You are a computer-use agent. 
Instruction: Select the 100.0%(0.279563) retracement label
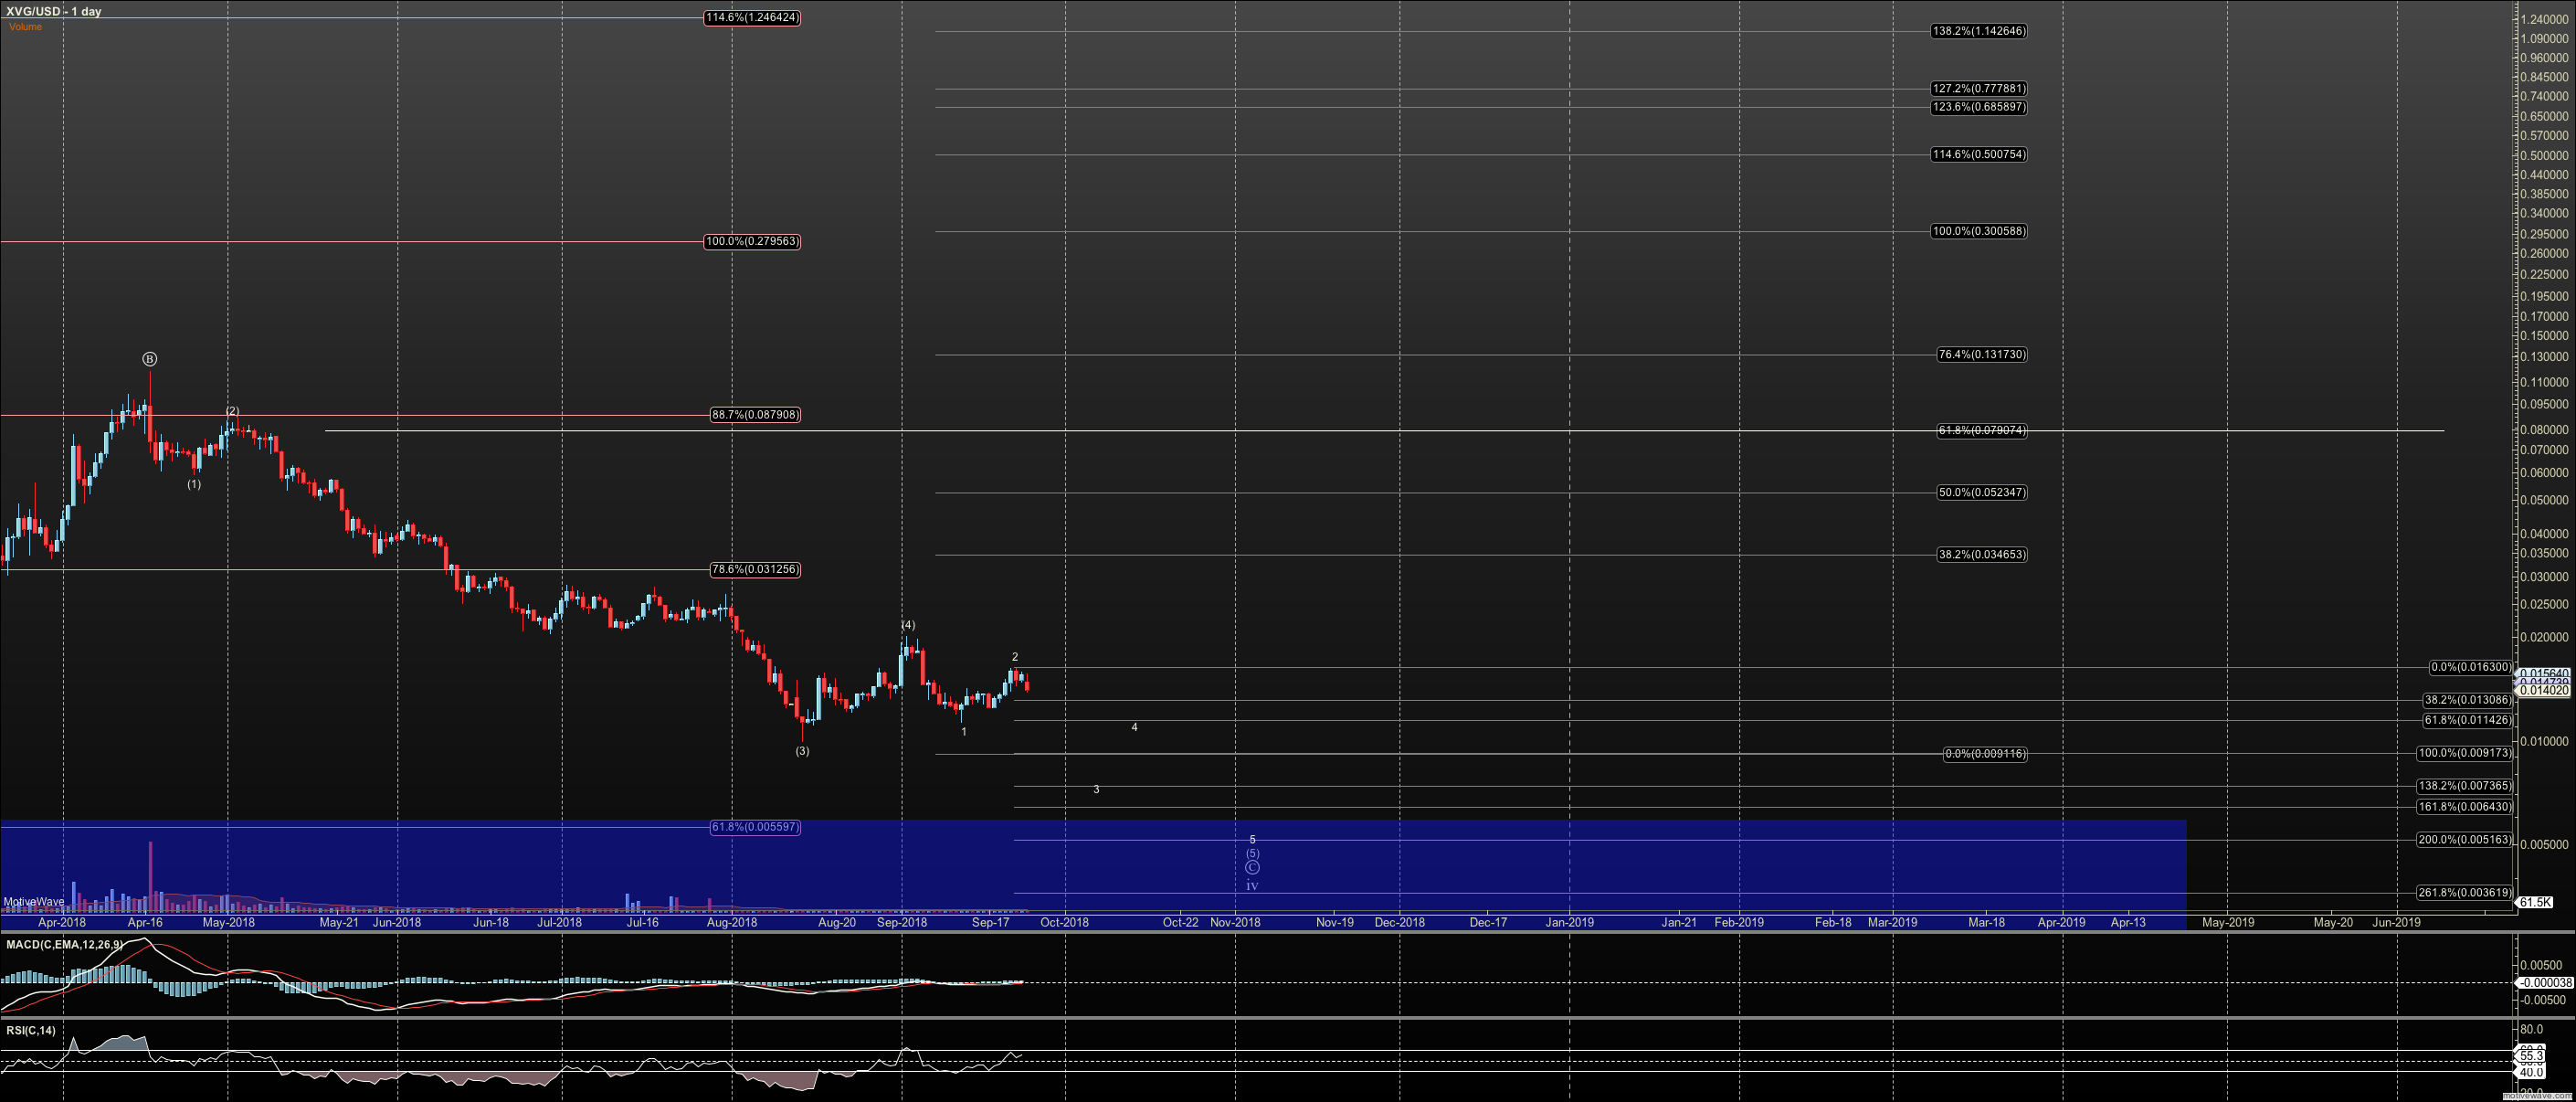point(751,241)
